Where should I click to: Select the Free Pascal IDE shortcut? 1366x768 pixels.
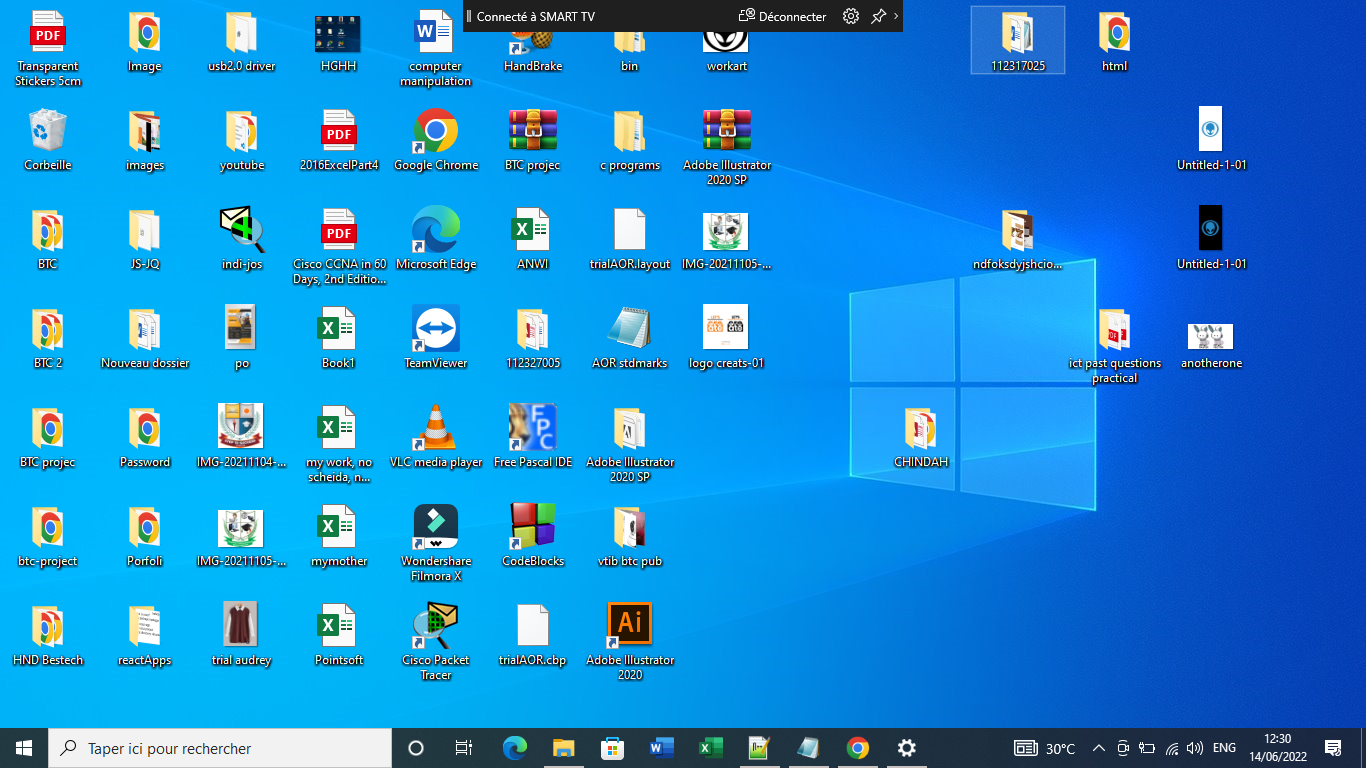pos(532,429)
